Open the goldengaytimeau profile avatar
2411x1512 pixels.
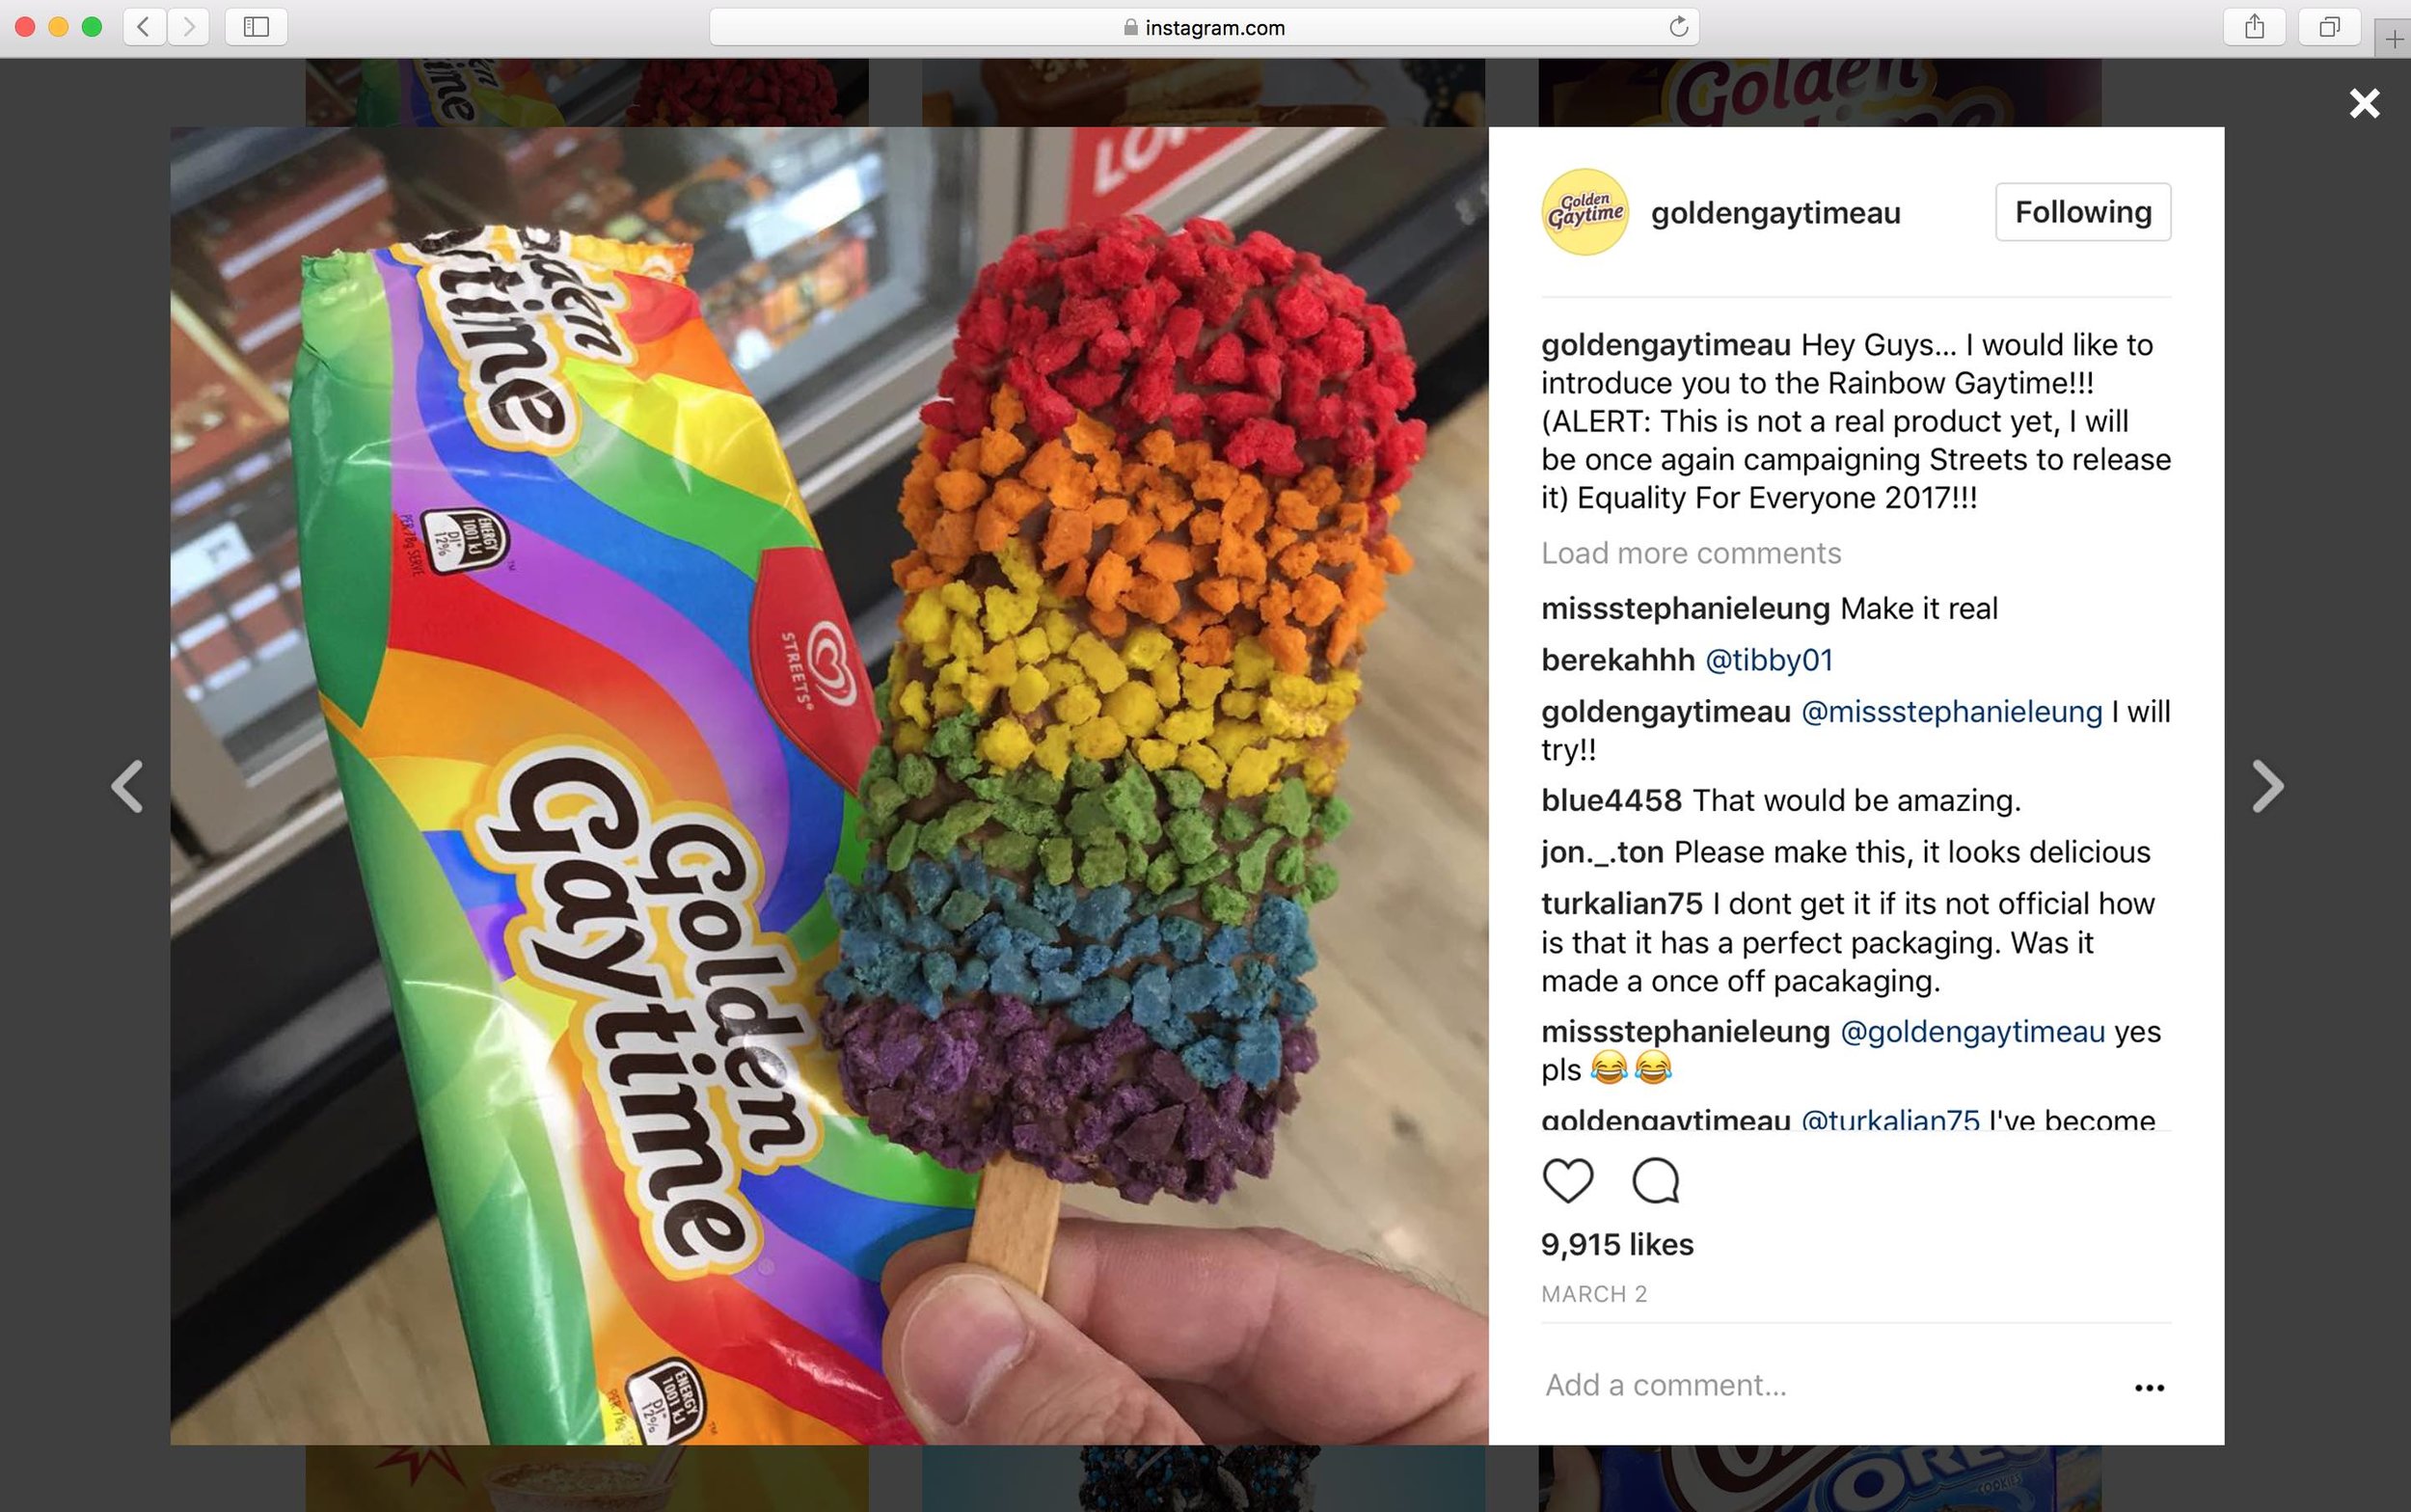(1586, 212)
